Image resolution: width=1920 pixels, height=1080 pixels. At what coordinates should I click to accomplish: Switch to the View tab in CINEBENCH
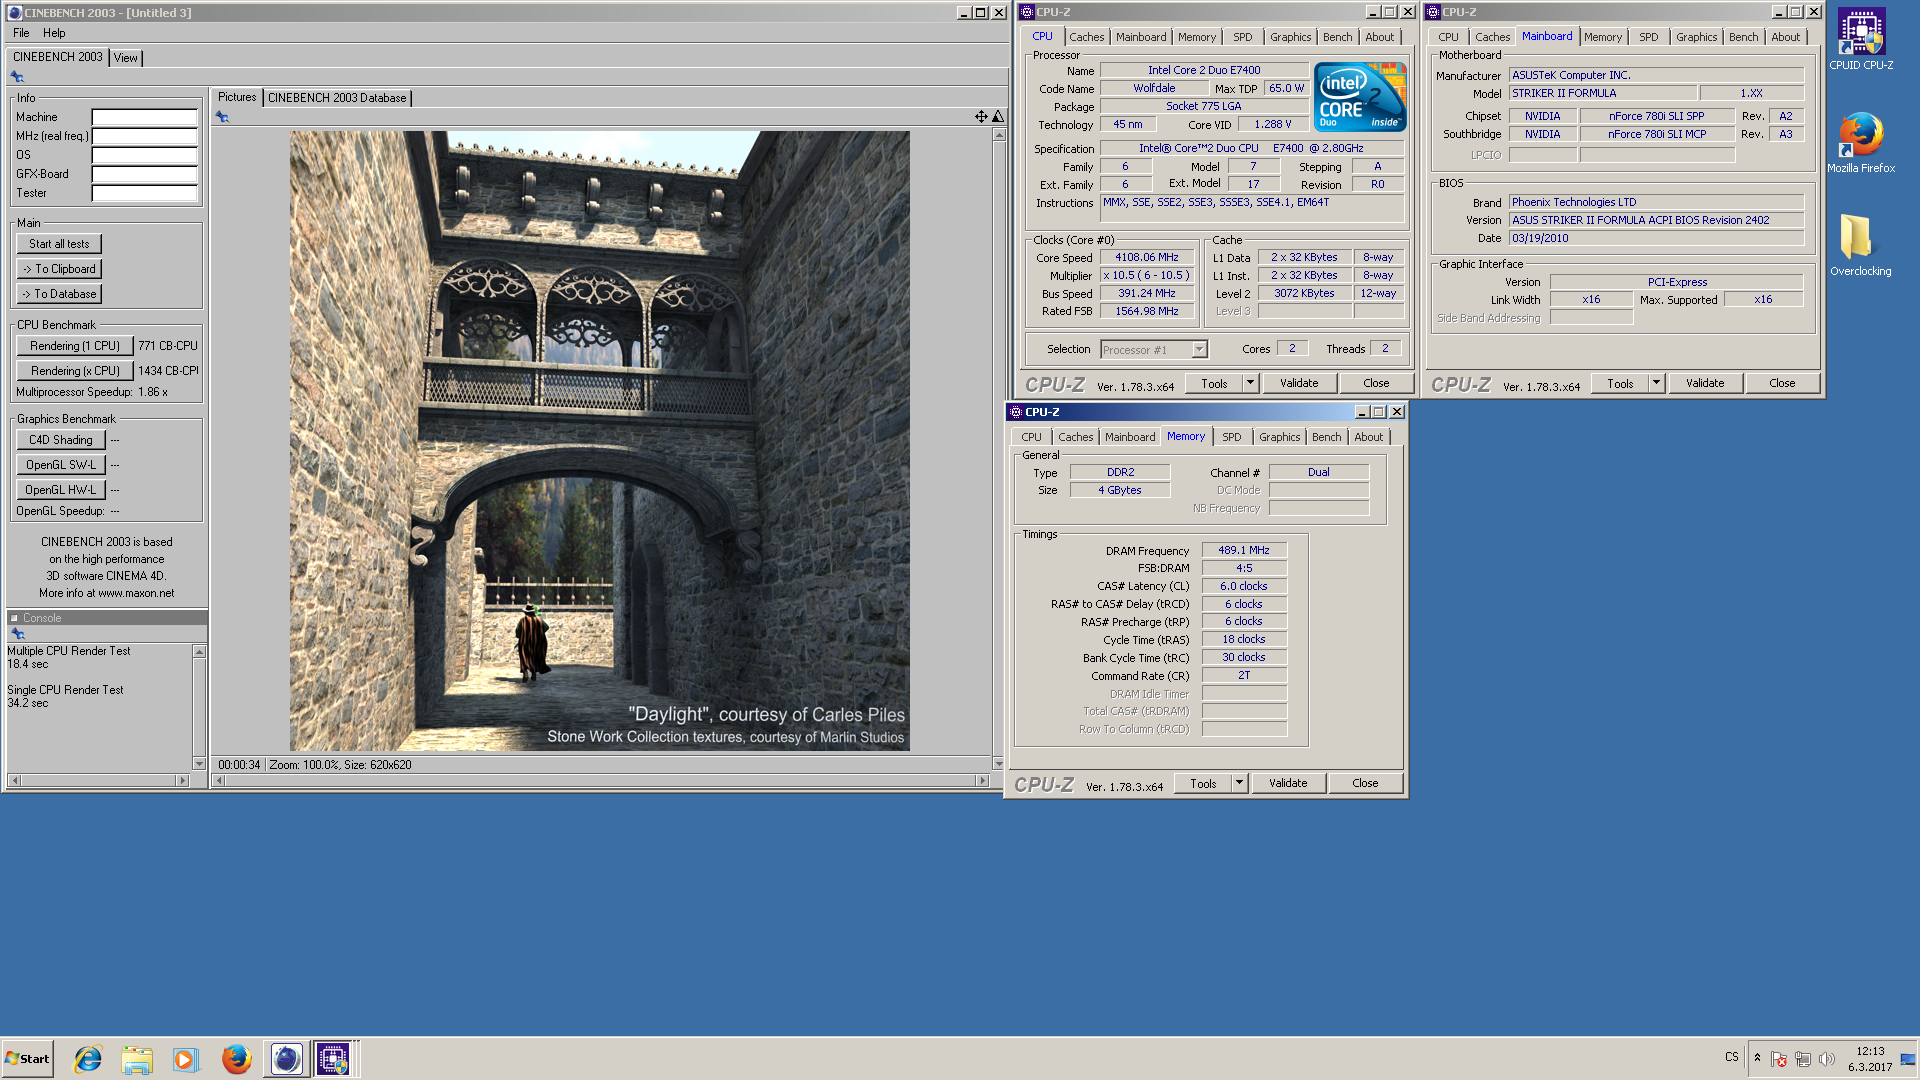click(x=125, y=58)
